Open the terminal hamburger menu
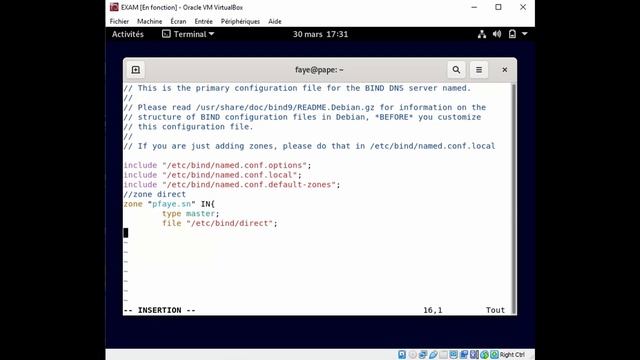Screen dimensions: 640x360 pyautogui.click(x=479, y=70)
